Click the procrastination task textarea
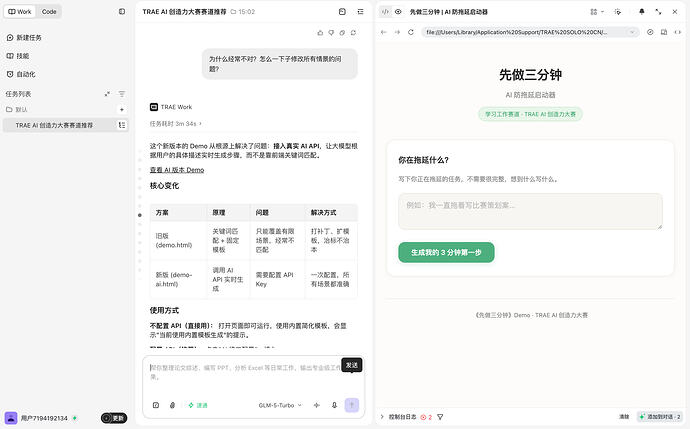 [530, 211]
